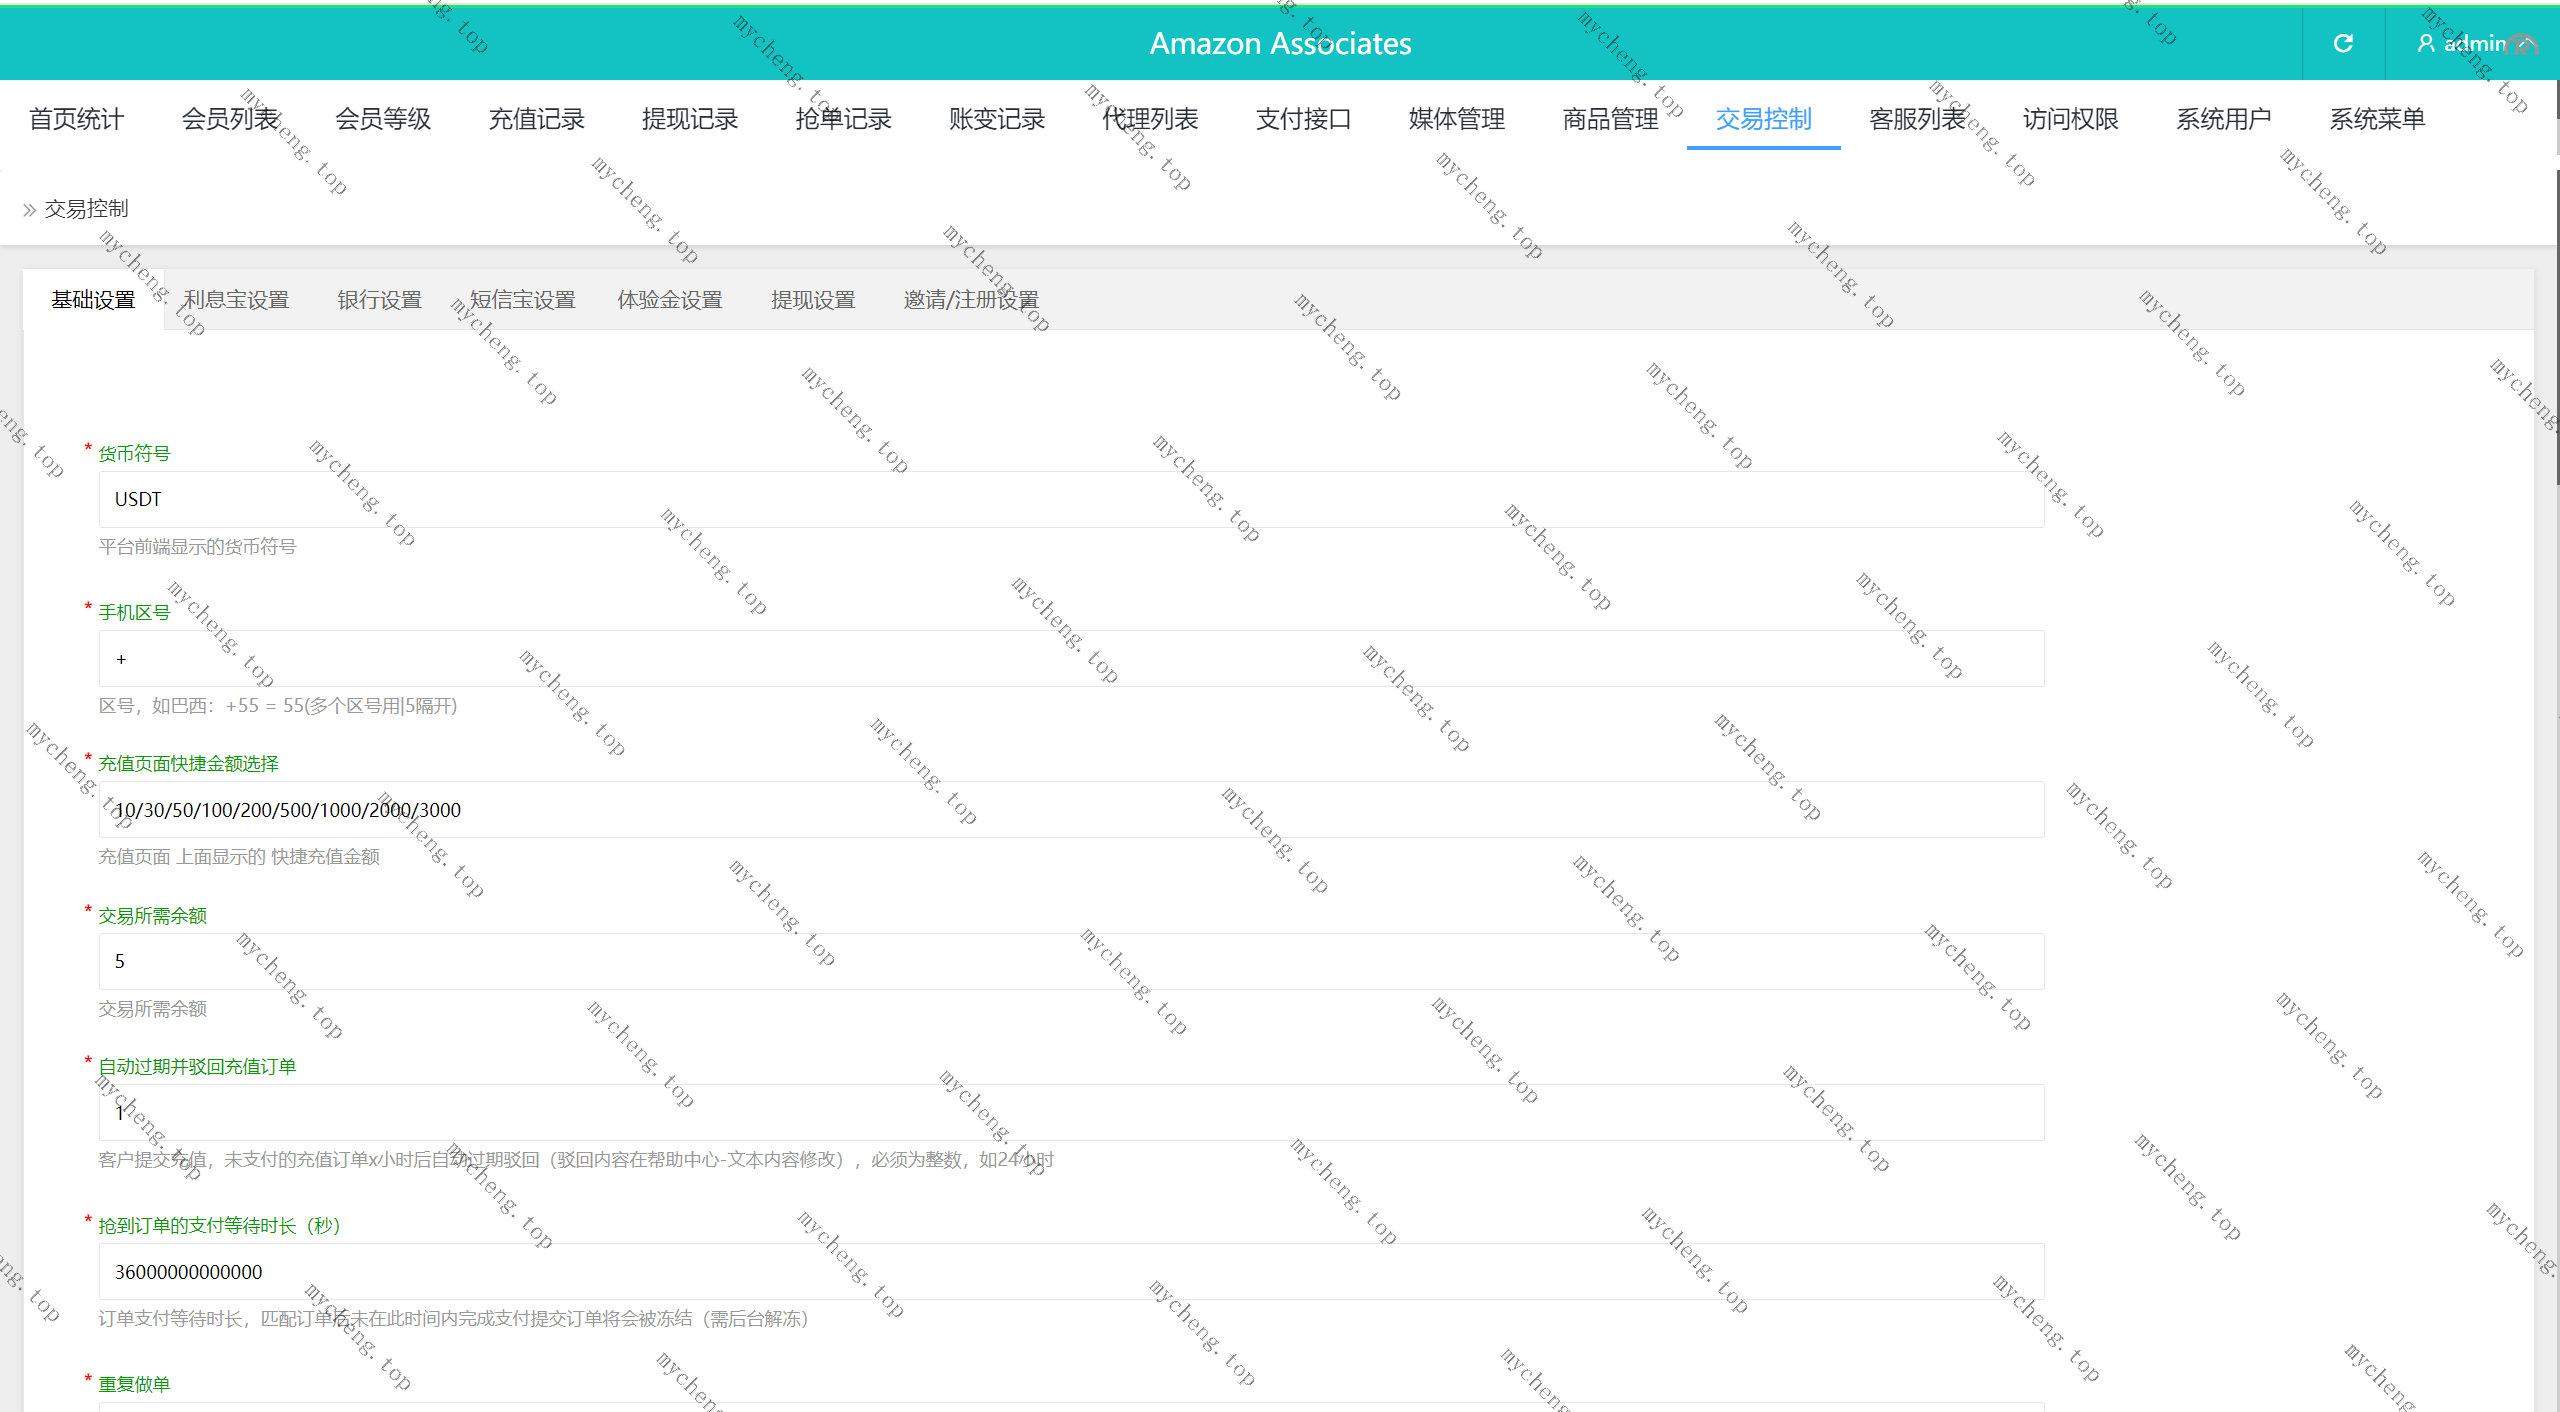Open the 短信宝设置 tab

522,300
